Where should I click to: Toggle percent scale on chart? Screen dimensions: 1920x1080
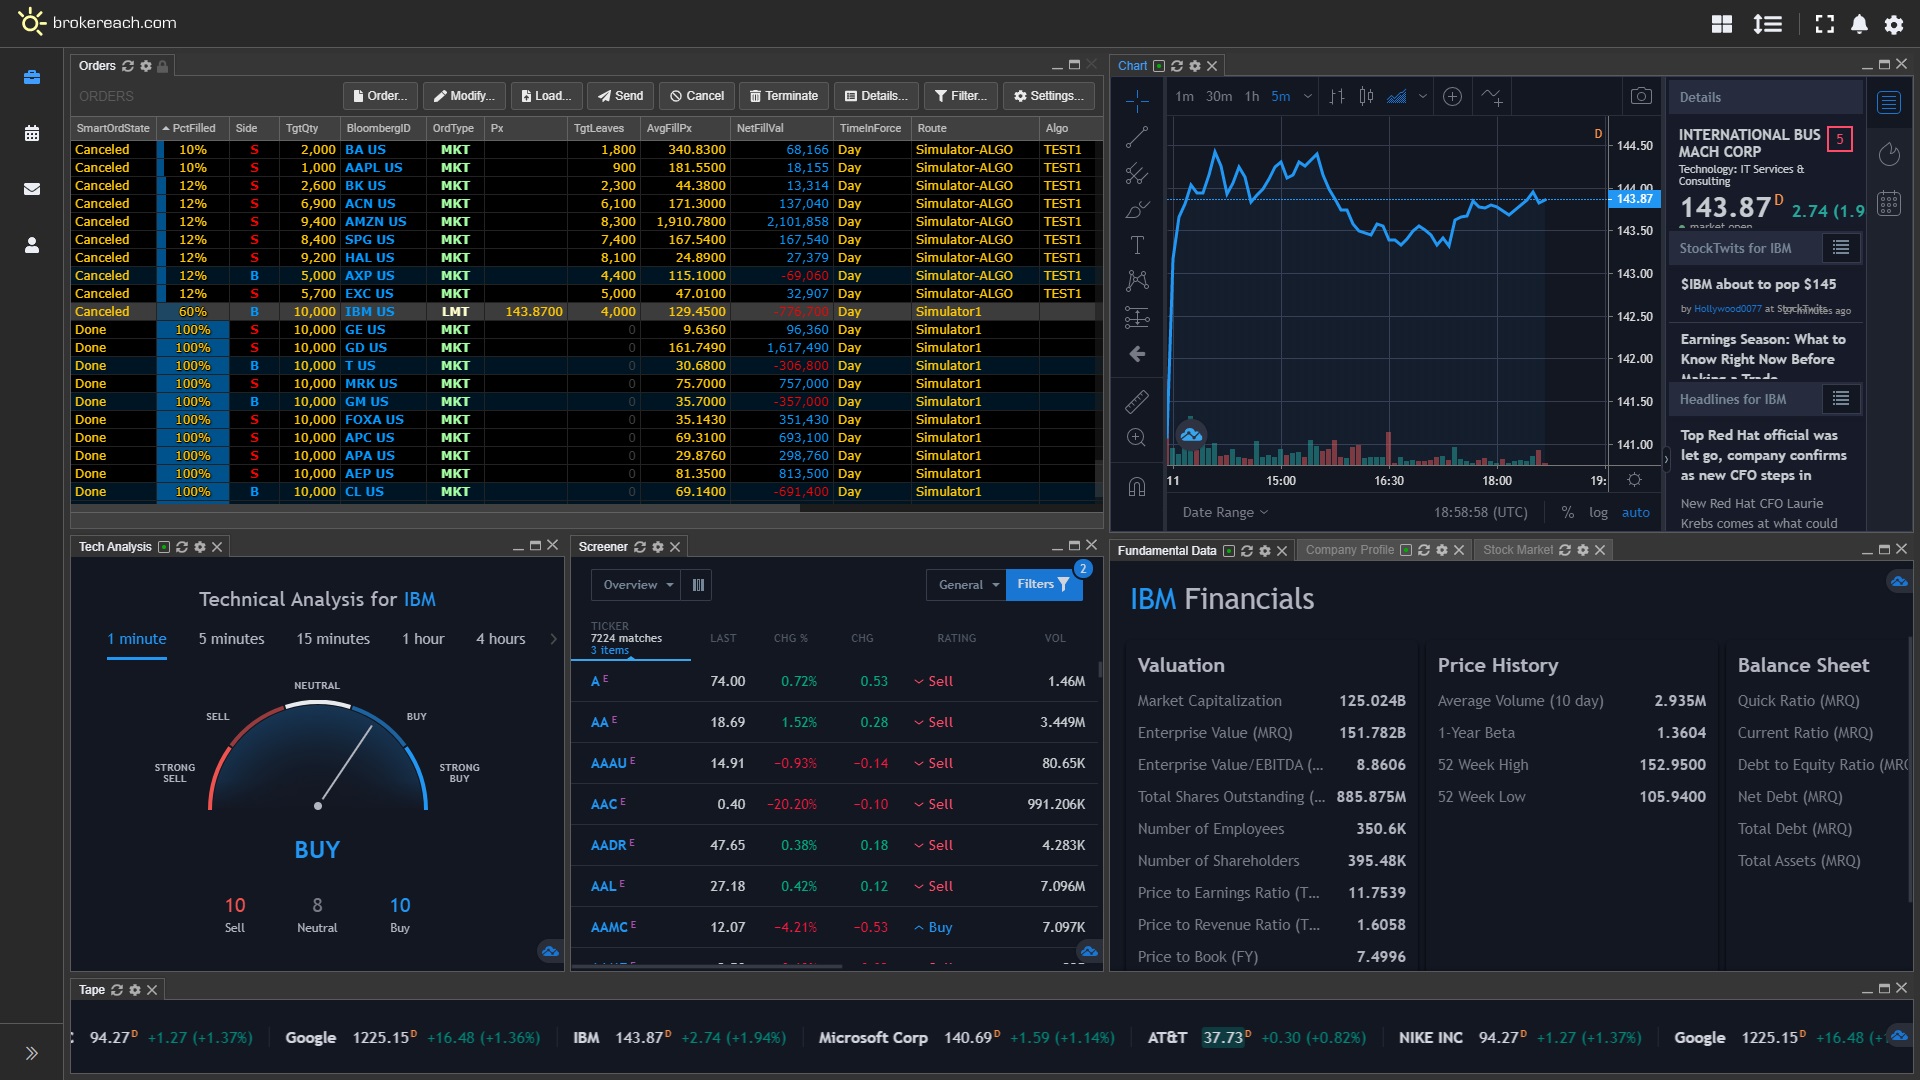pos(1567,512)
